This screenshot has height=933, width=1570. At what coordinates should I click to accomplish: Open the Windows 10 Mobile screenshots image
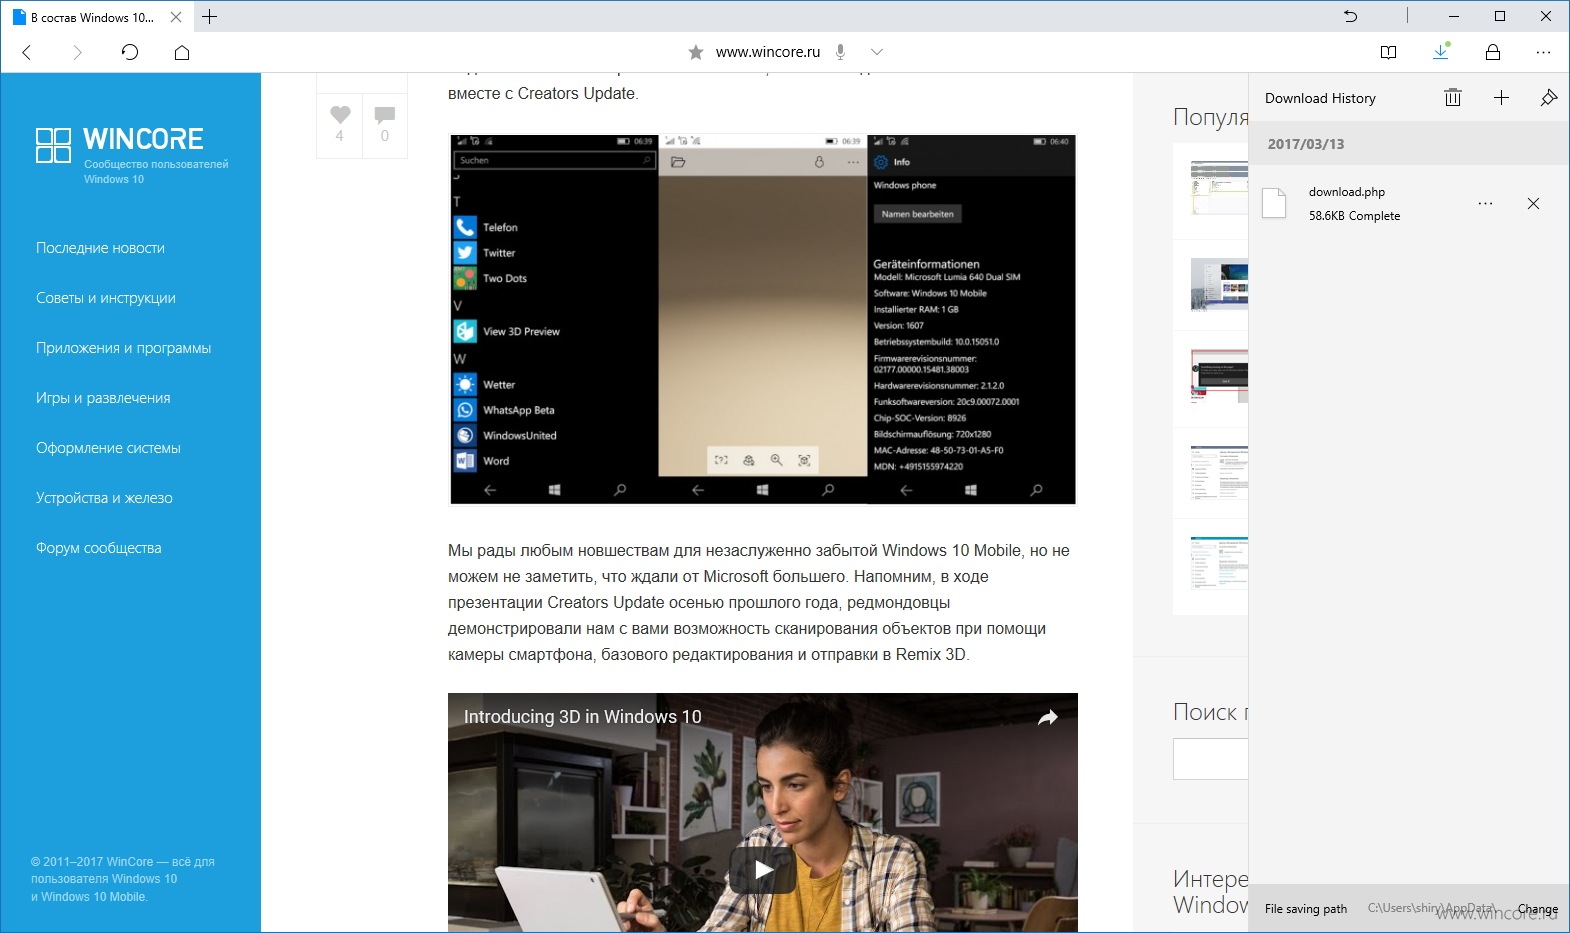[763, 319]
